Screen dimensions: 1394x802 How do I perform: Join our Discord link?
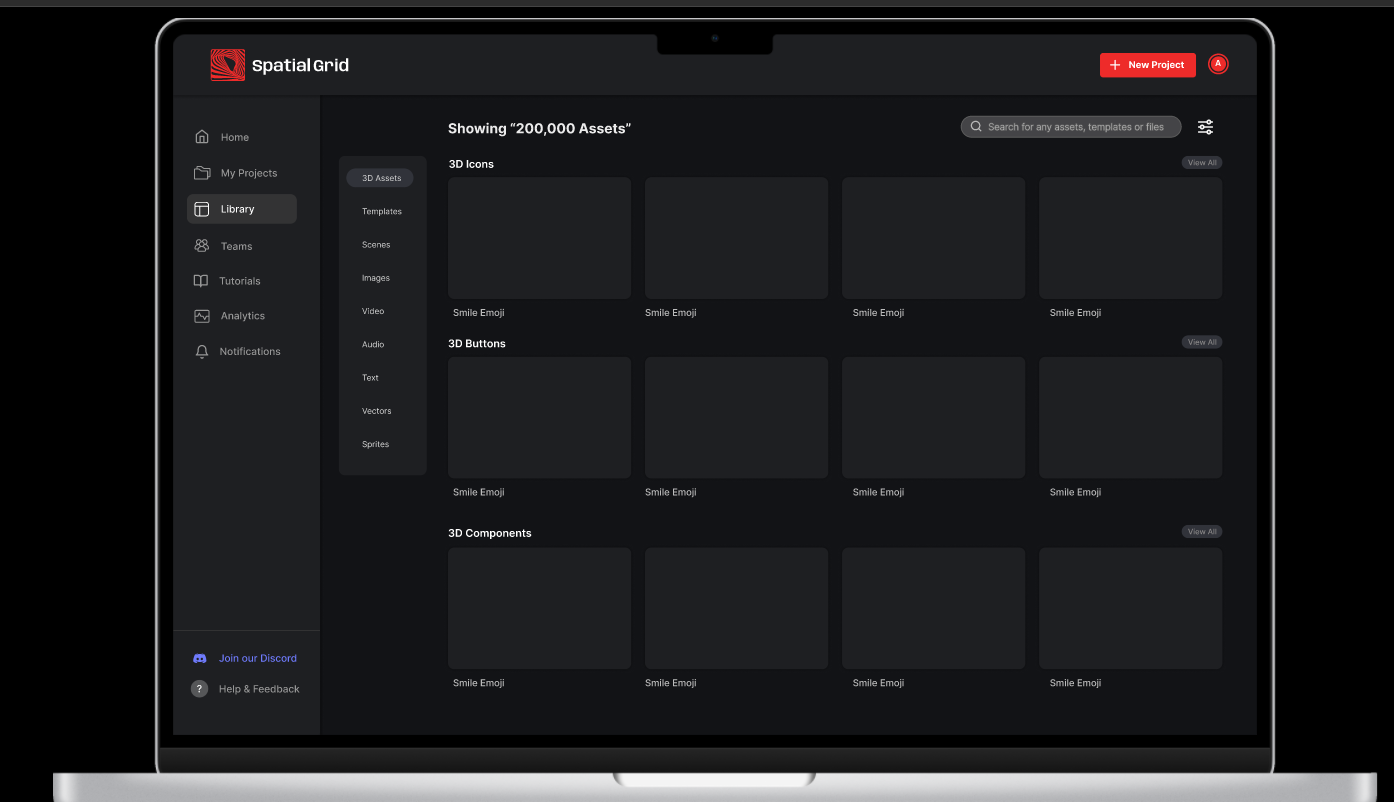coord(257,658)
